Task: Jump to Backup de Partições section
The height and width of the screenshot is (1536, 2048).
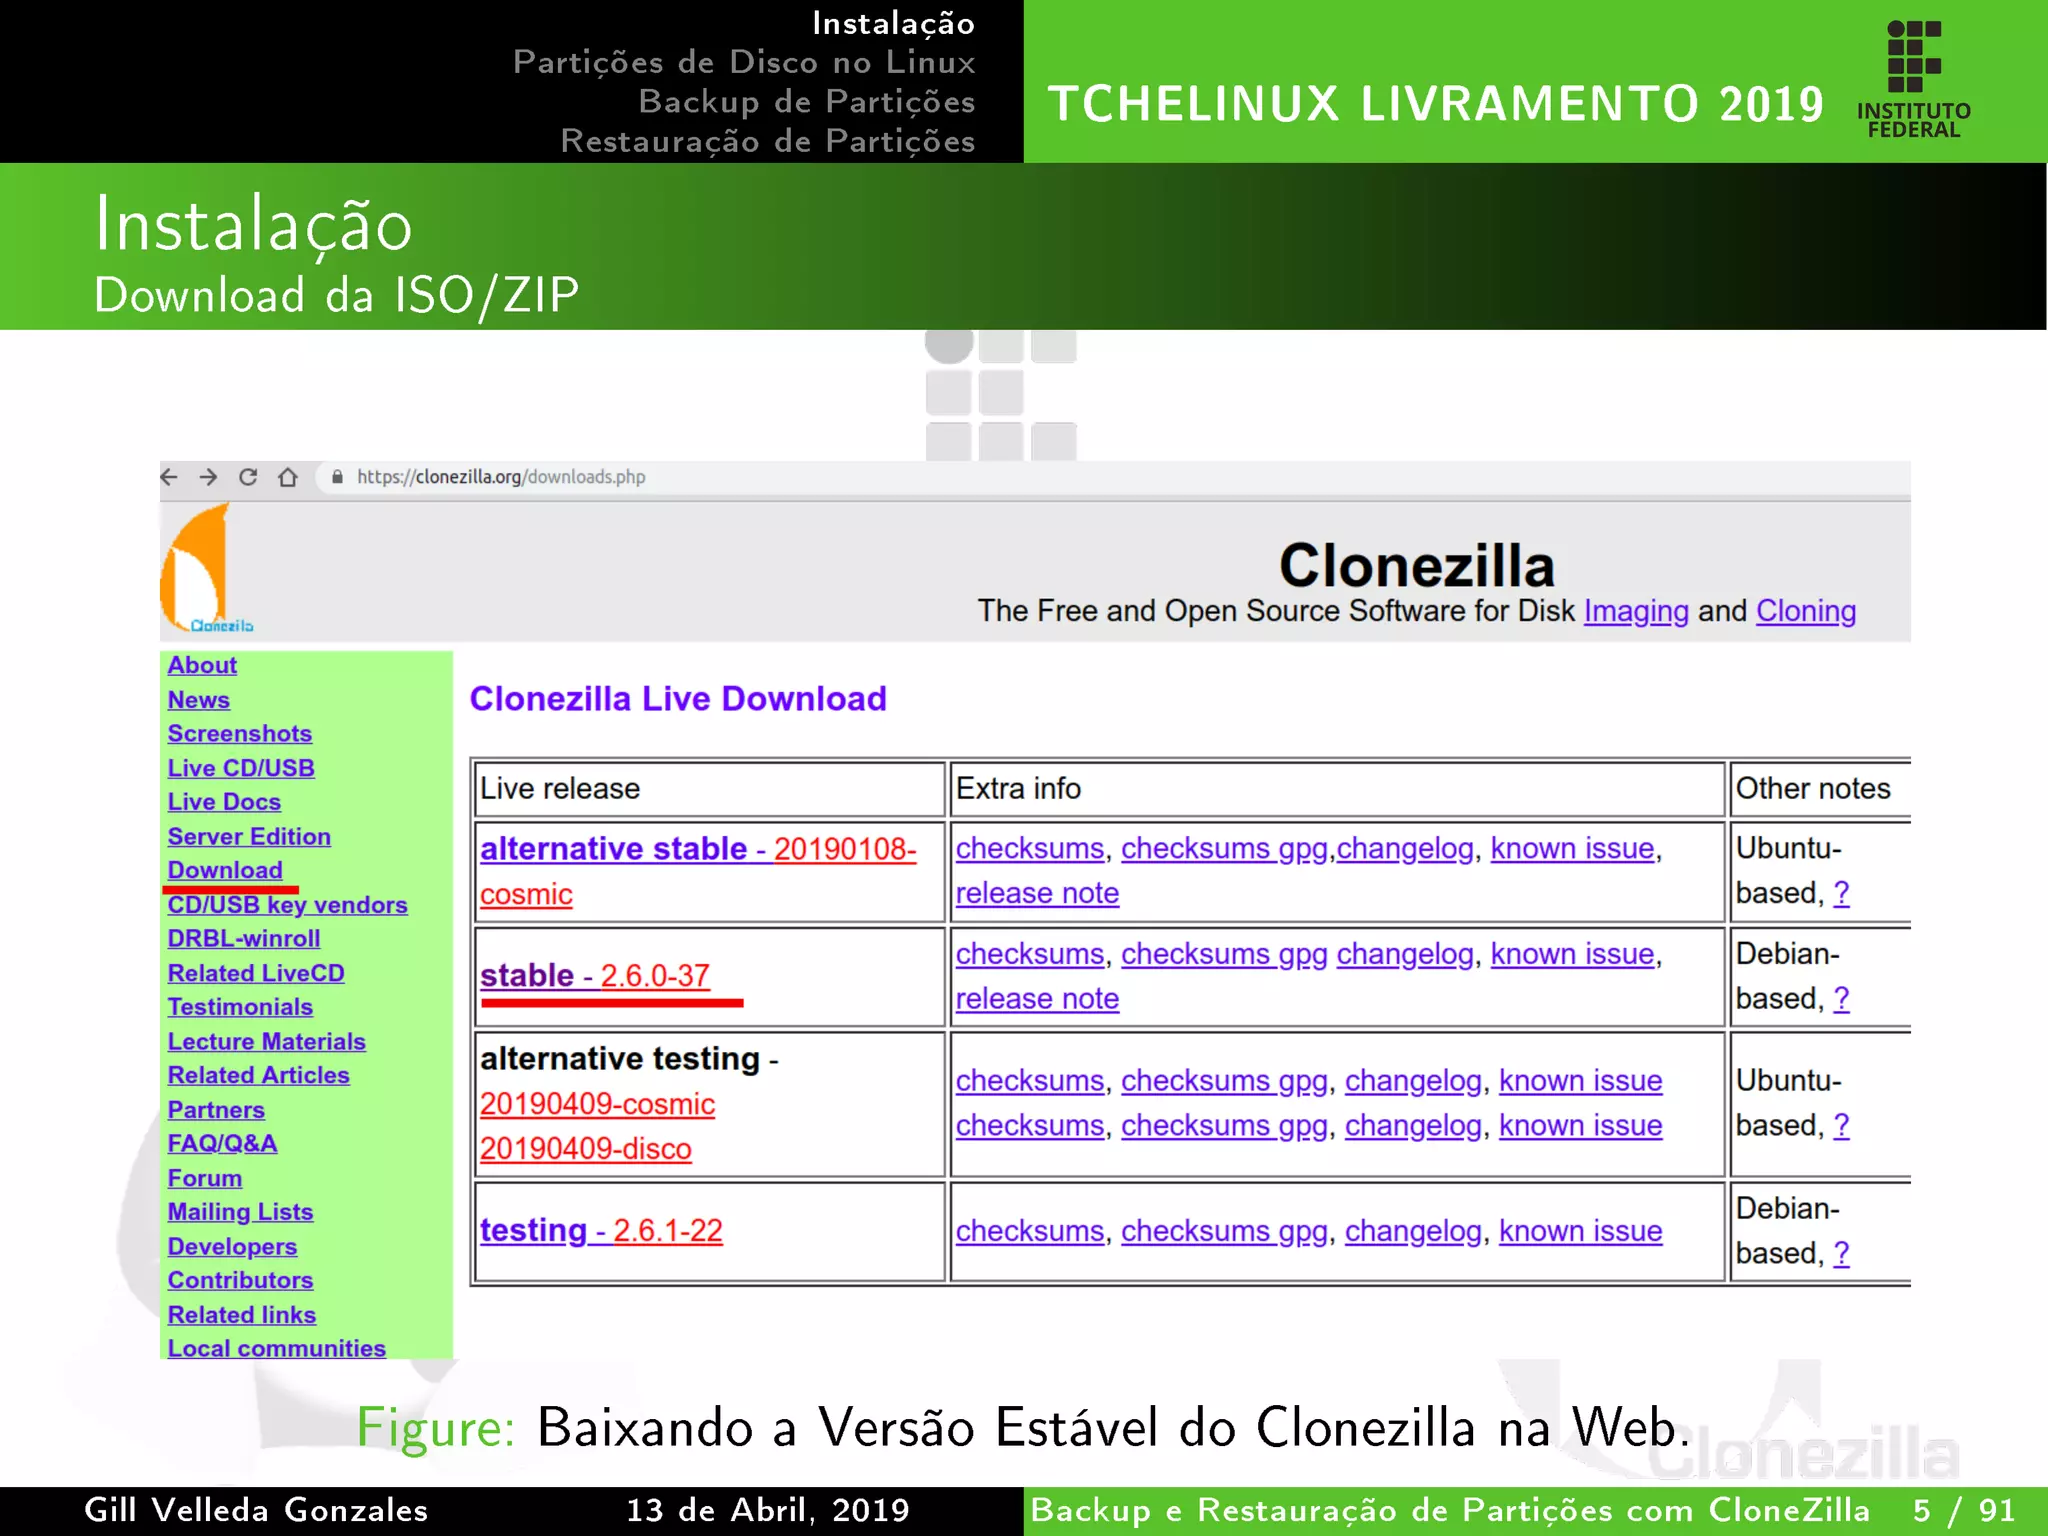Action: tap(807, 101)
